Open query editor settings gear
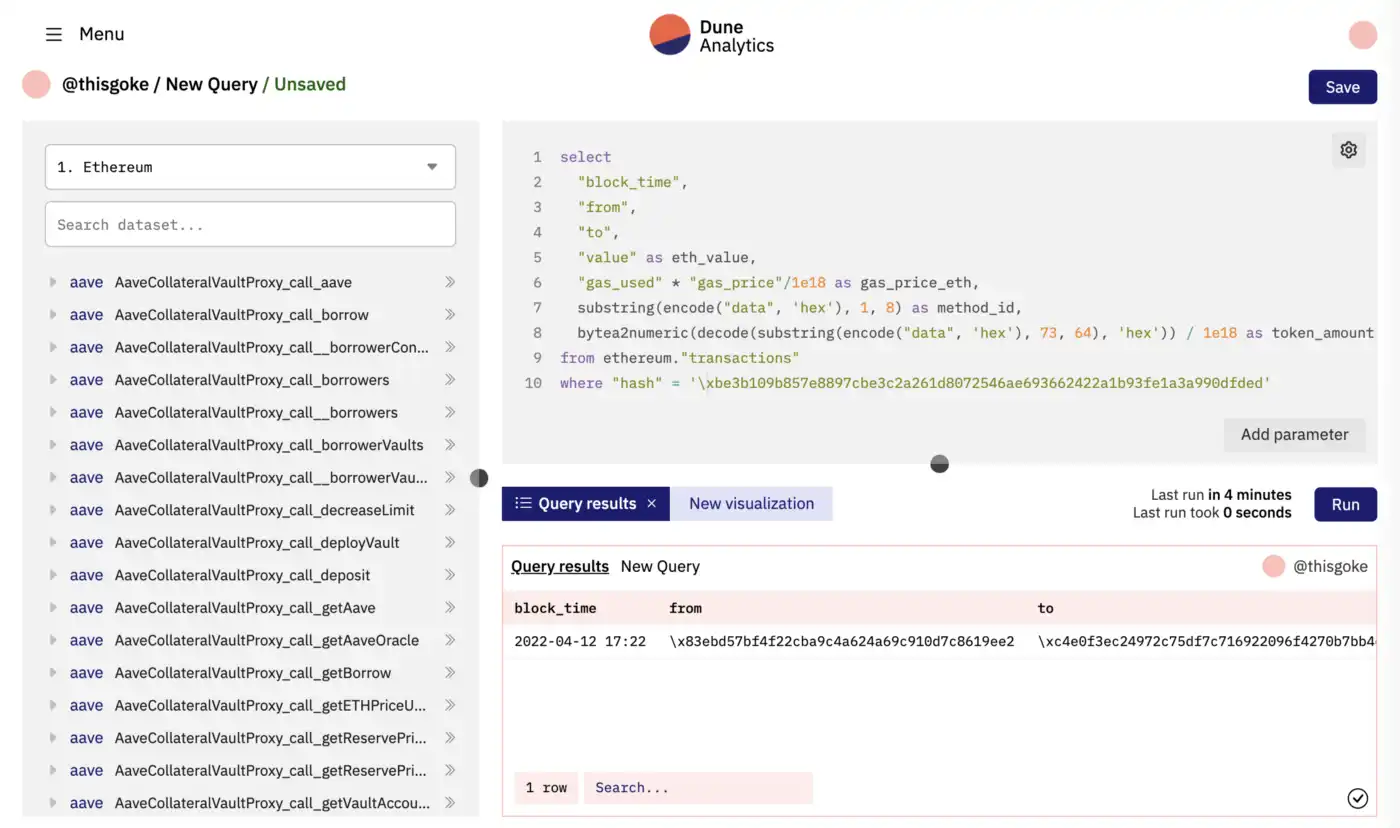 1349,150
